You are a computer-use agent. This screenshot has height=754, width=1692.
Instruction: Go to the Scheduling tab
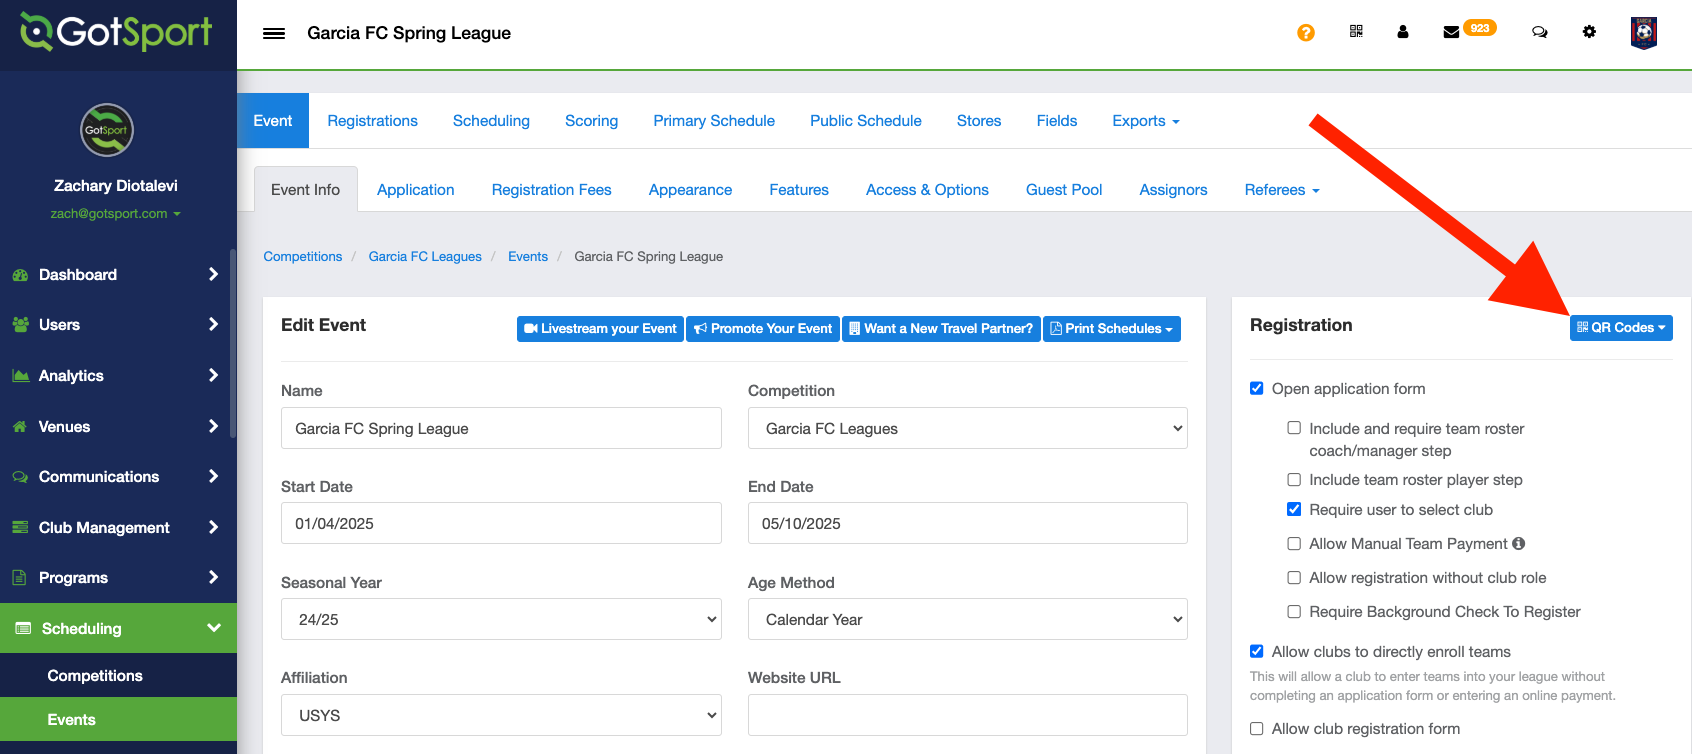click(491, 121)
